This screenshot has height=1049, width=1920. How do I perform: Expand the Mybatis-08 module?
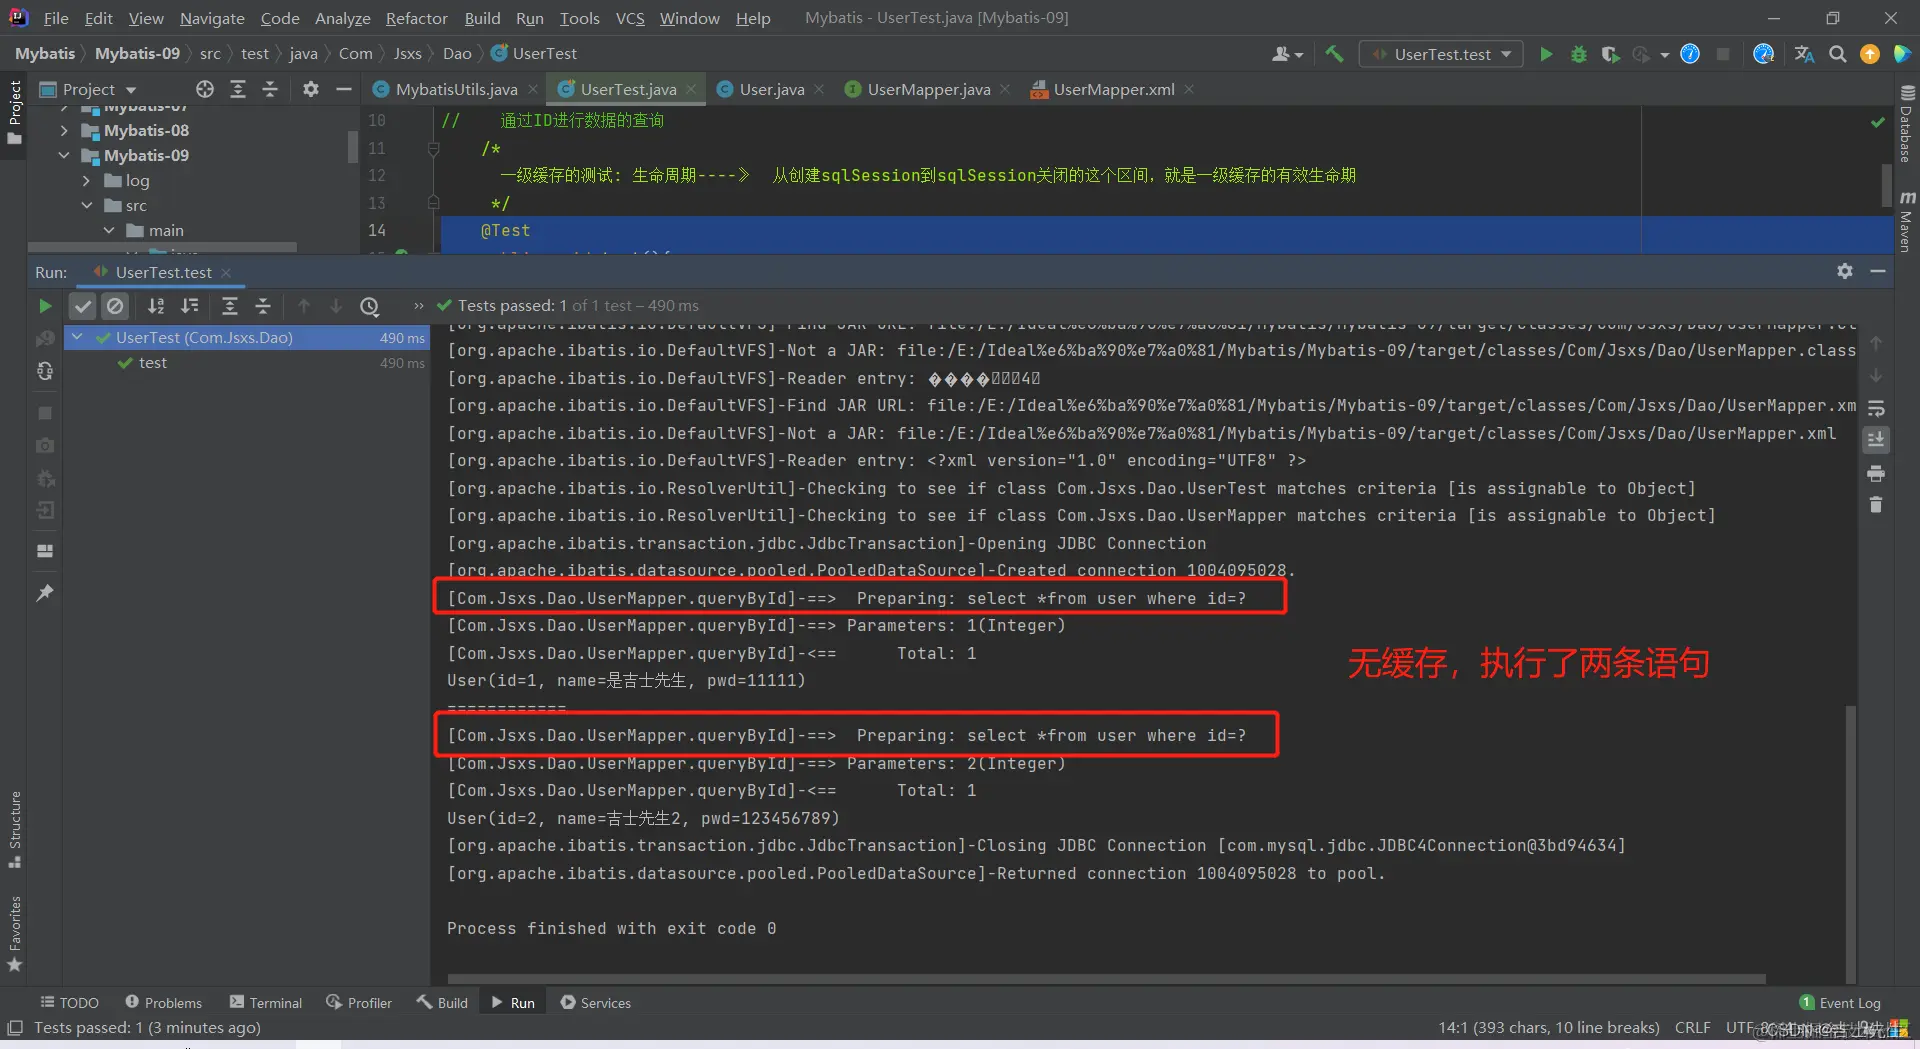pos(64,130)
